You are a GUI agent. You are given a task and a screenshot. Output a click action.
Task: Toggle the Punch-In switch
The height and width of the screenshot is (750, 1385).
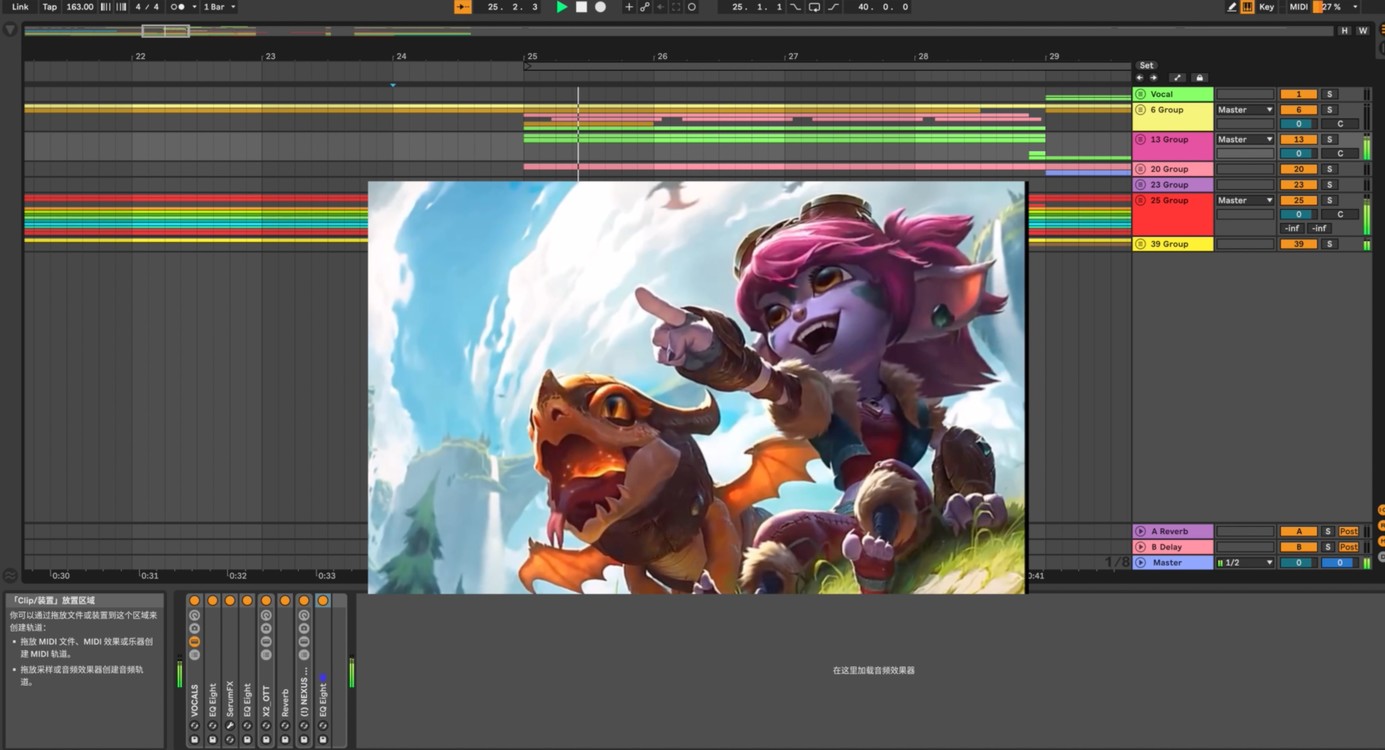[x=796, y=7]
